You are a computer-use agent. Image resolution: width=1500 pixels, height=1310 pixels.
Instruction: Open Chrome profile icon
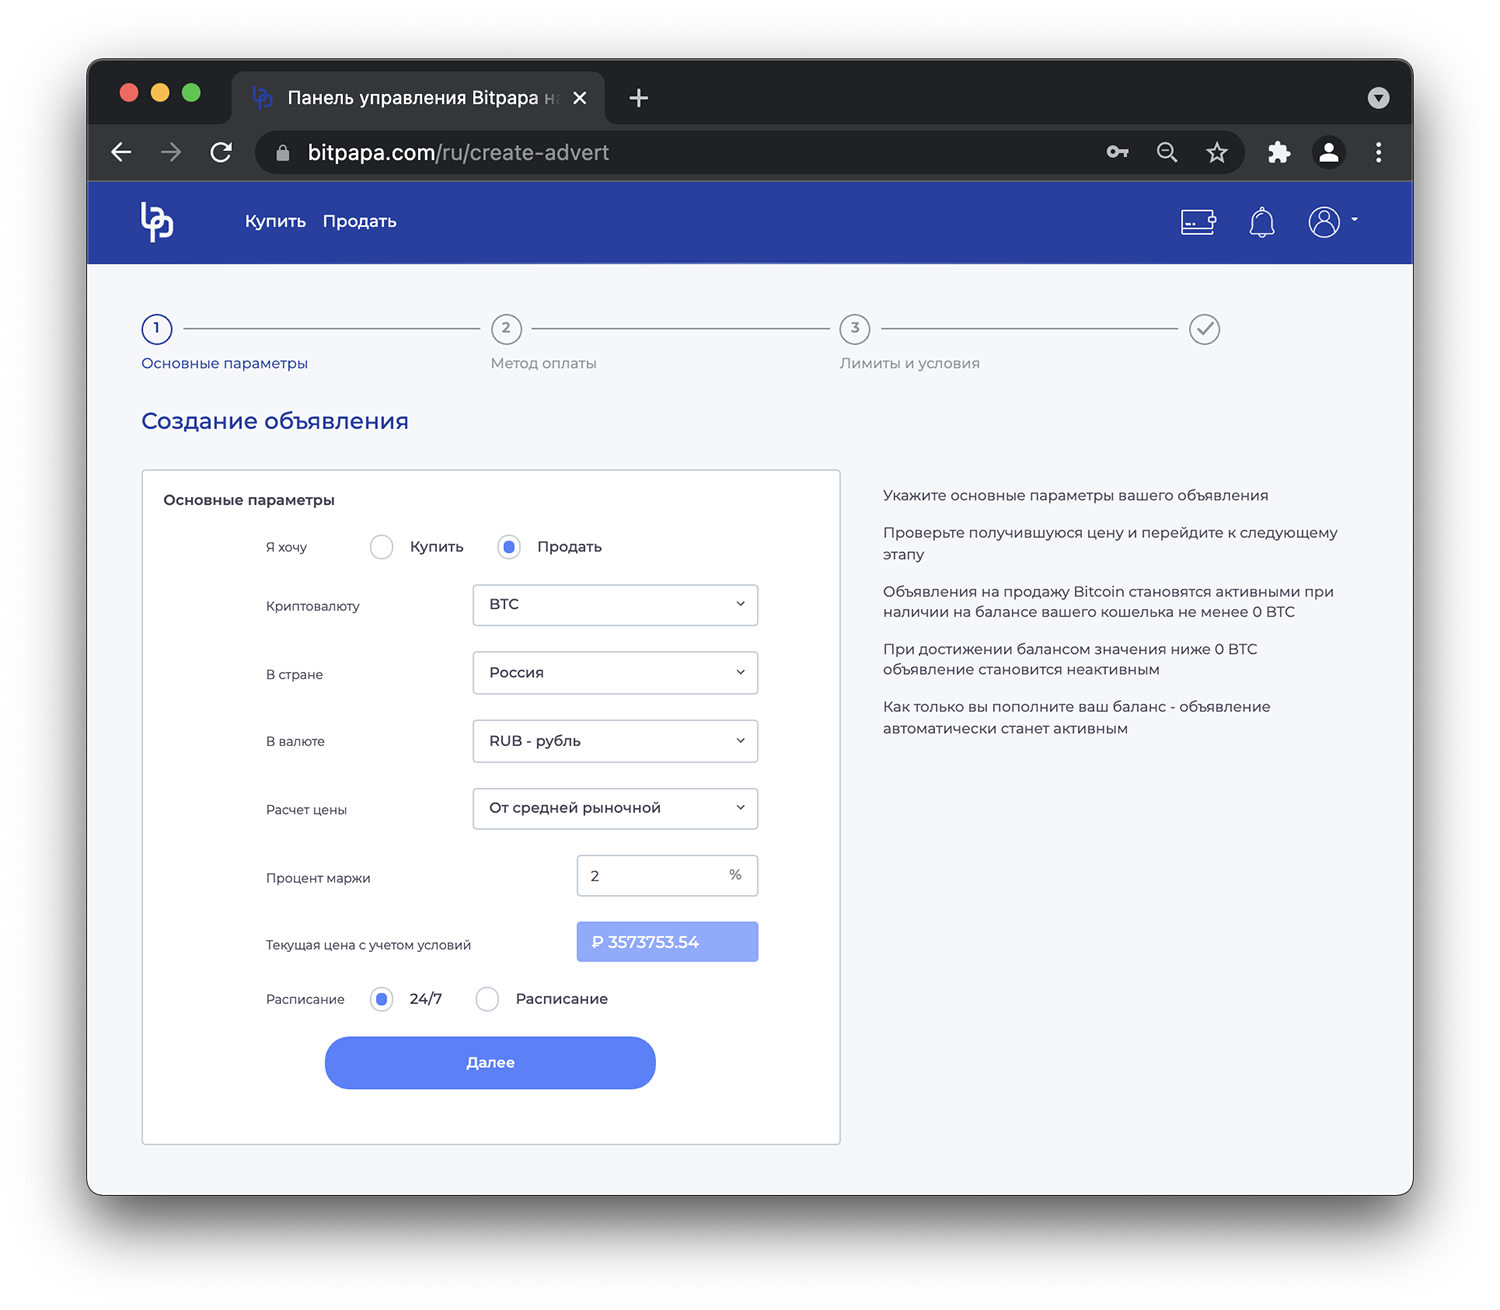coord(1329,152)
